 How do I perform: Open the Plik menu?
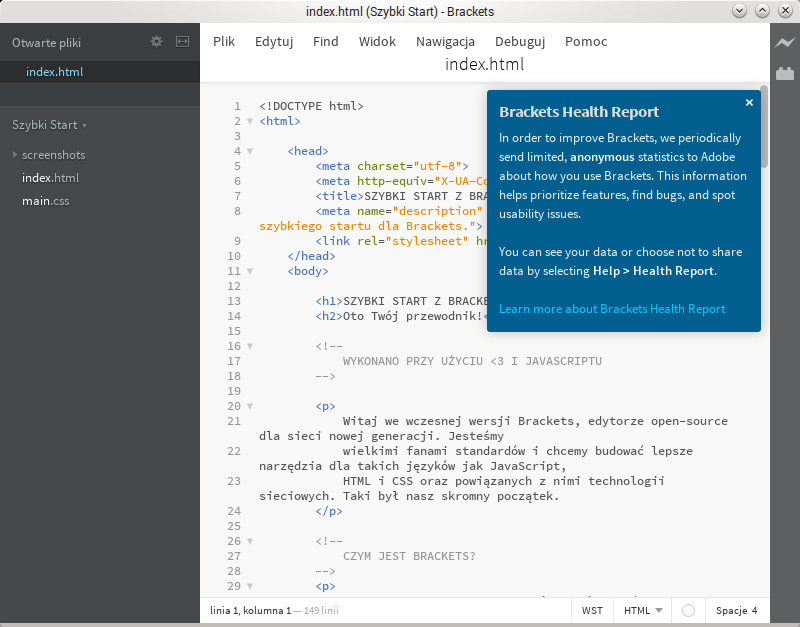pyautogui.click(x=224, y=41)
